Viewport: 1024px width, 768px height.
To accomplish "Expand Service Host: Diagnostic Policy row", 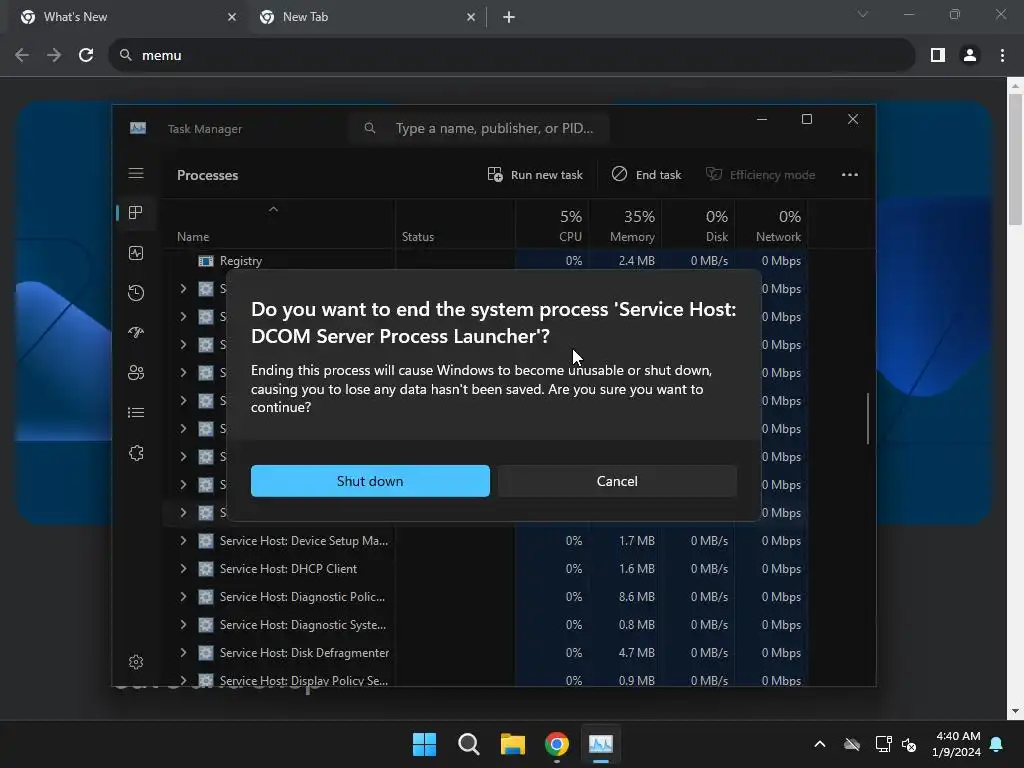I will coord(184,597).
